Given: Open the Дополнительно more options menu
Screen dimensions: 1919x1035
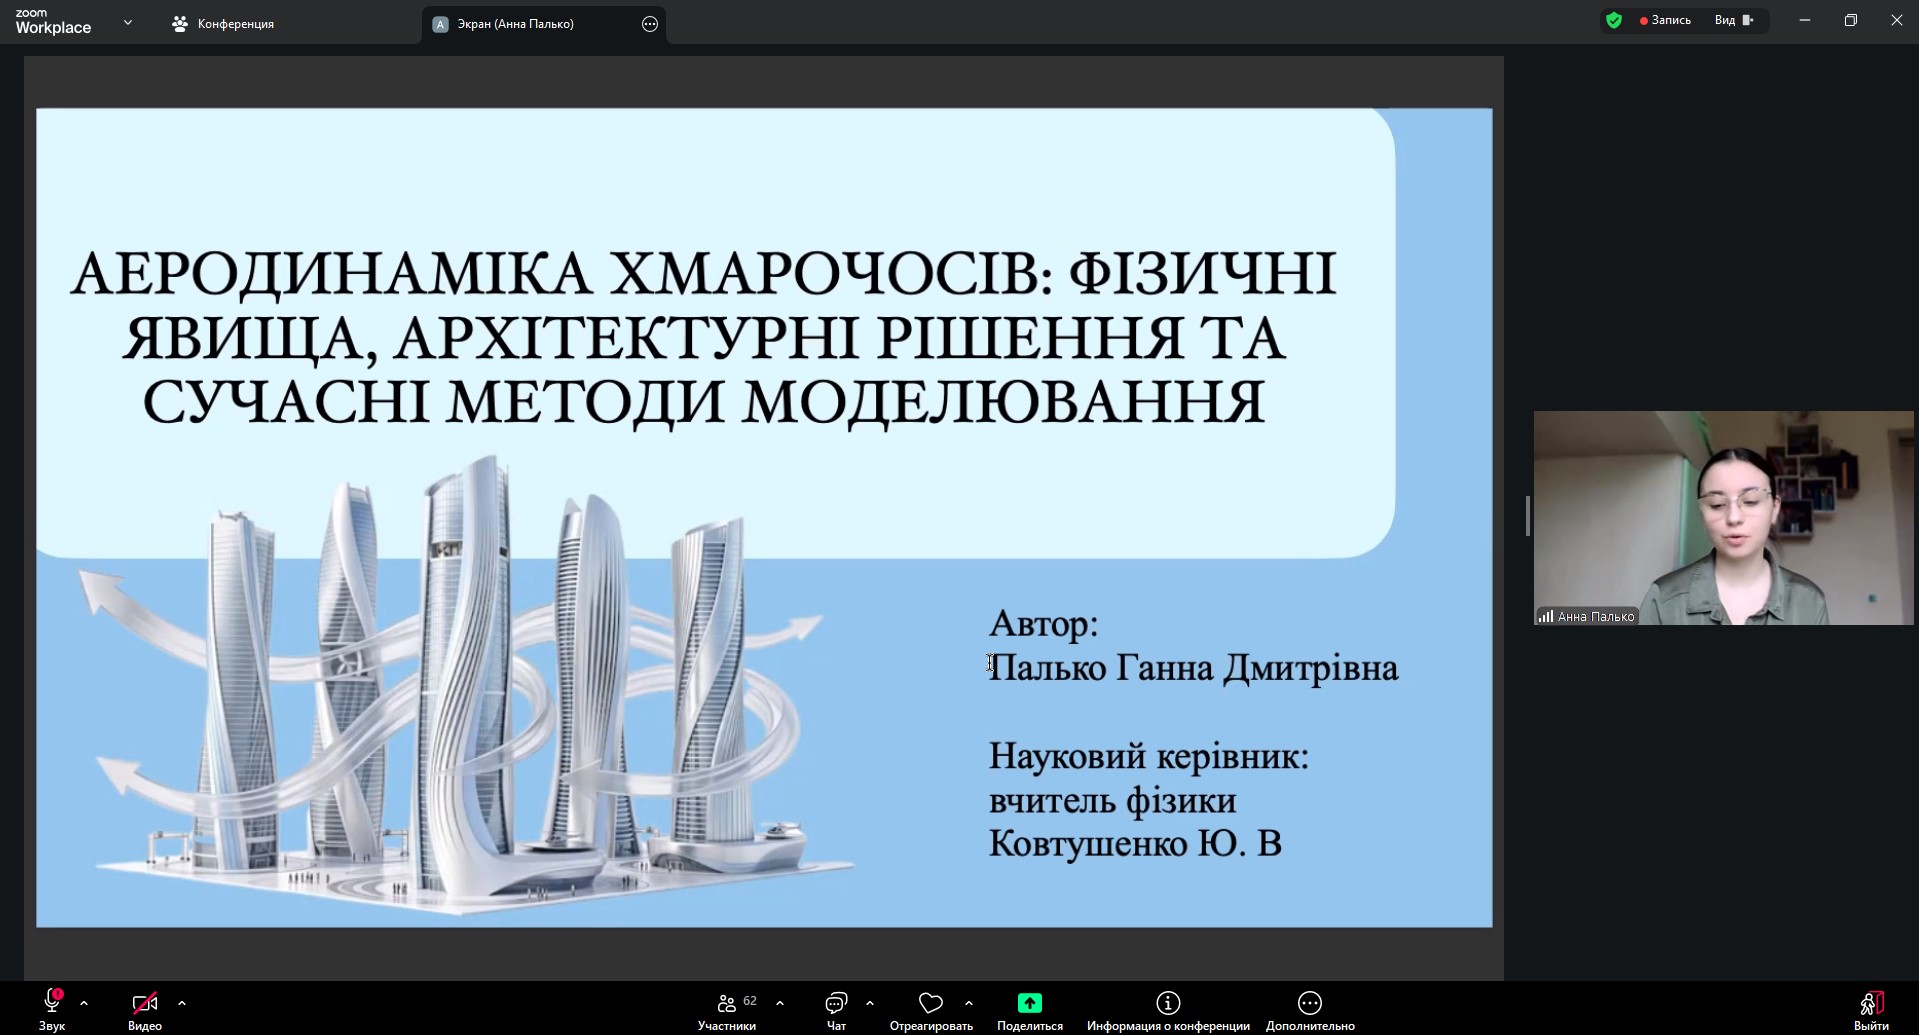Looking at the screenshot, I should (1310, 1002).
